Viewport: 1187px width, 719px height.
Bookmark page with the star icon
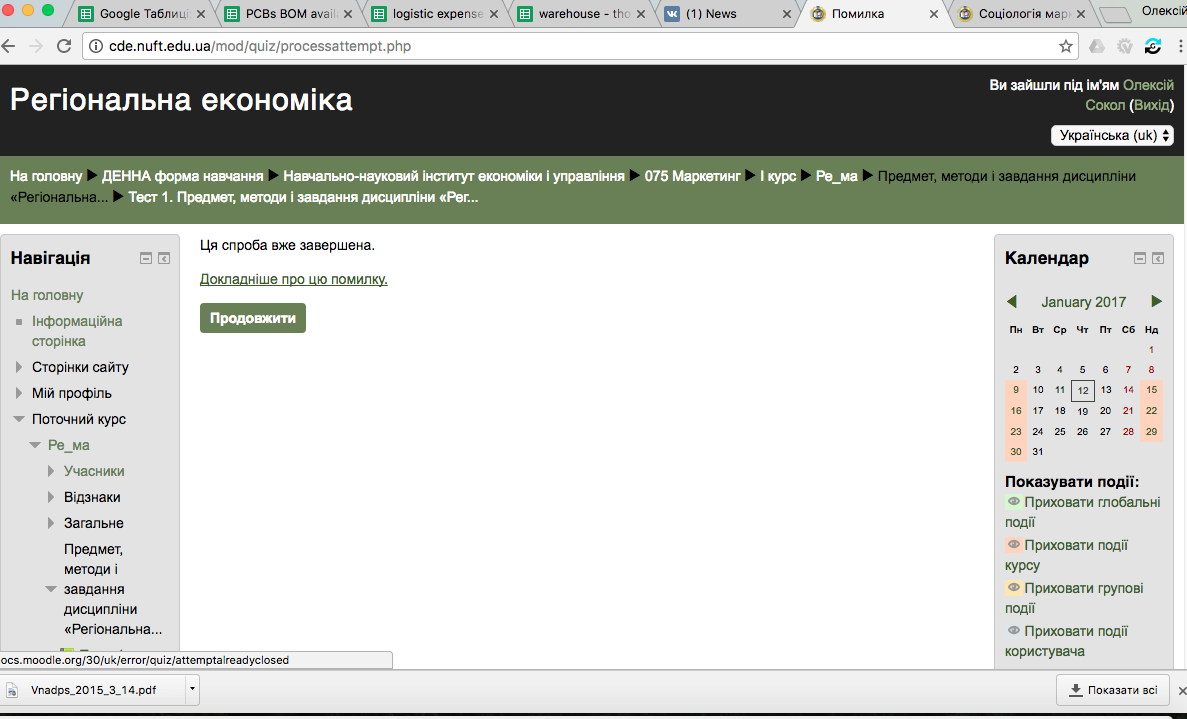click(1066, 46)
